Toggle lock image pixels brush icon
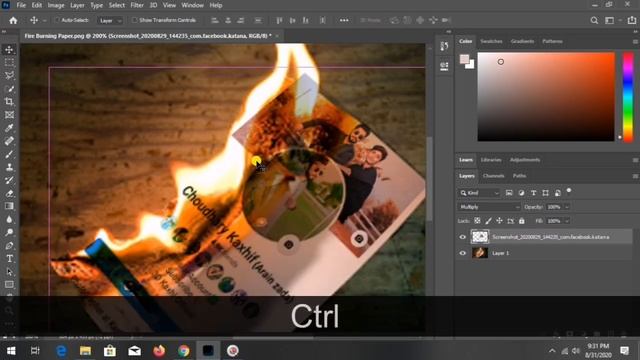The width and height of the screenshot is (640, 360). click(488, 221)
